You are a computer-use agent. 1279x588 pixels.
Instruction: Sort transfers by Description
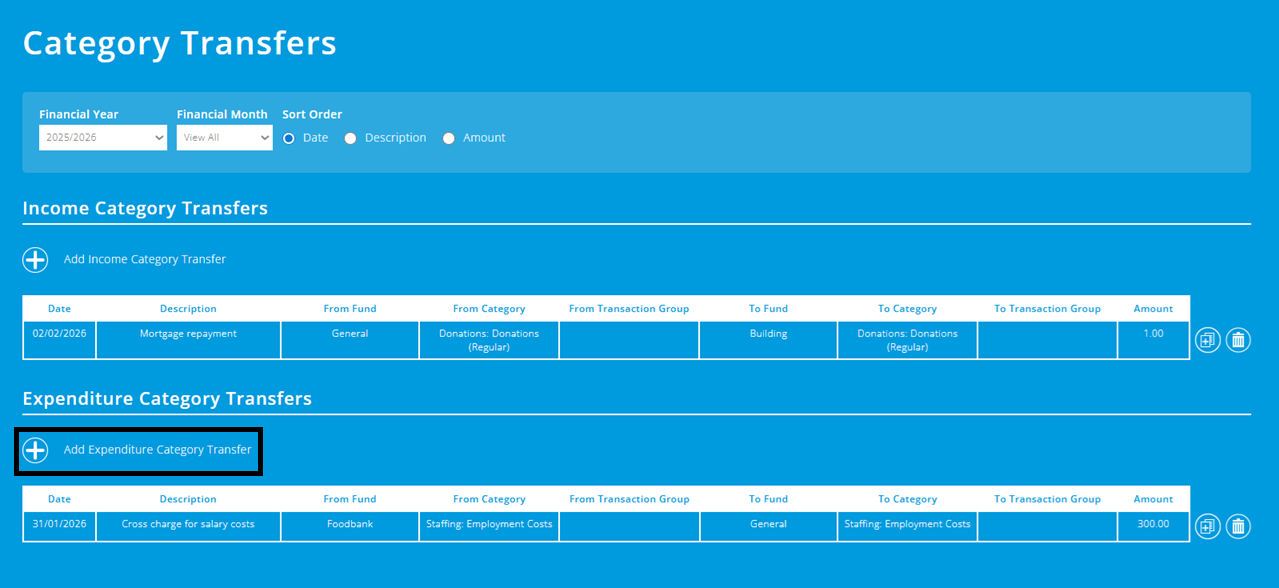click(x=350, y=138)
